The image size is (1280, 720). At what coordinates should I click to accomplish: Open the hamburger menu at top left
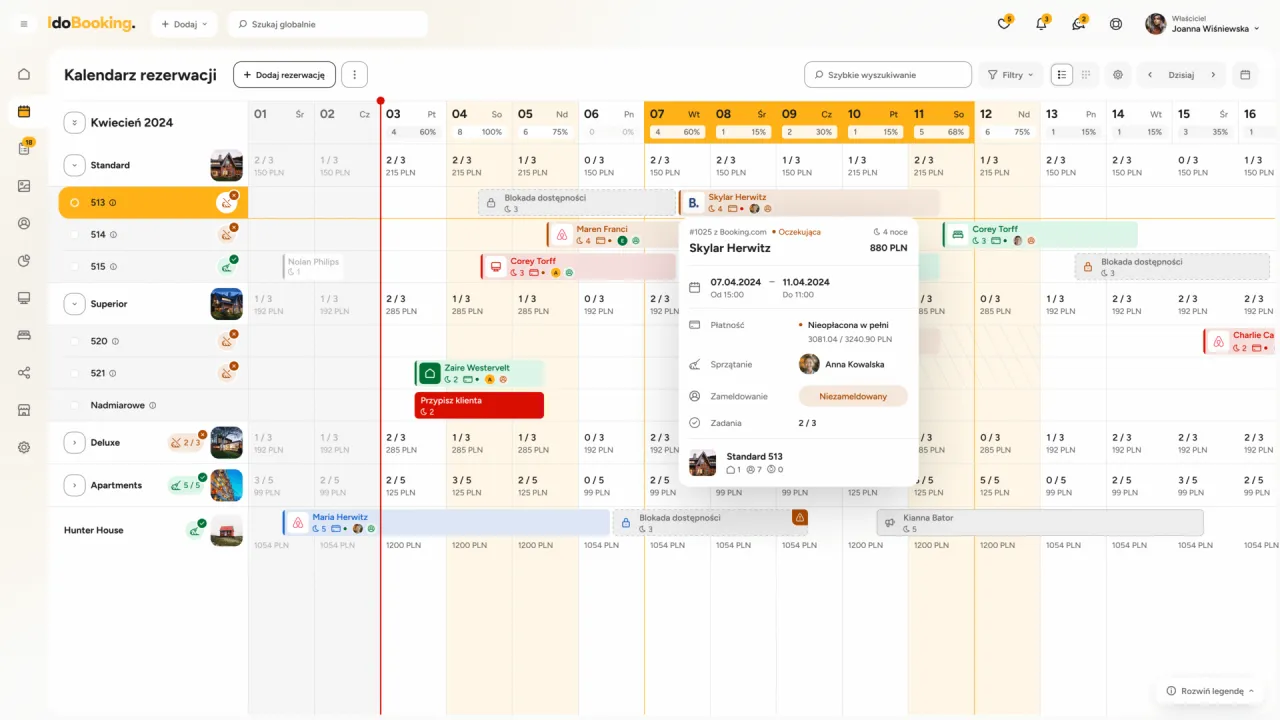coord(24,24)
